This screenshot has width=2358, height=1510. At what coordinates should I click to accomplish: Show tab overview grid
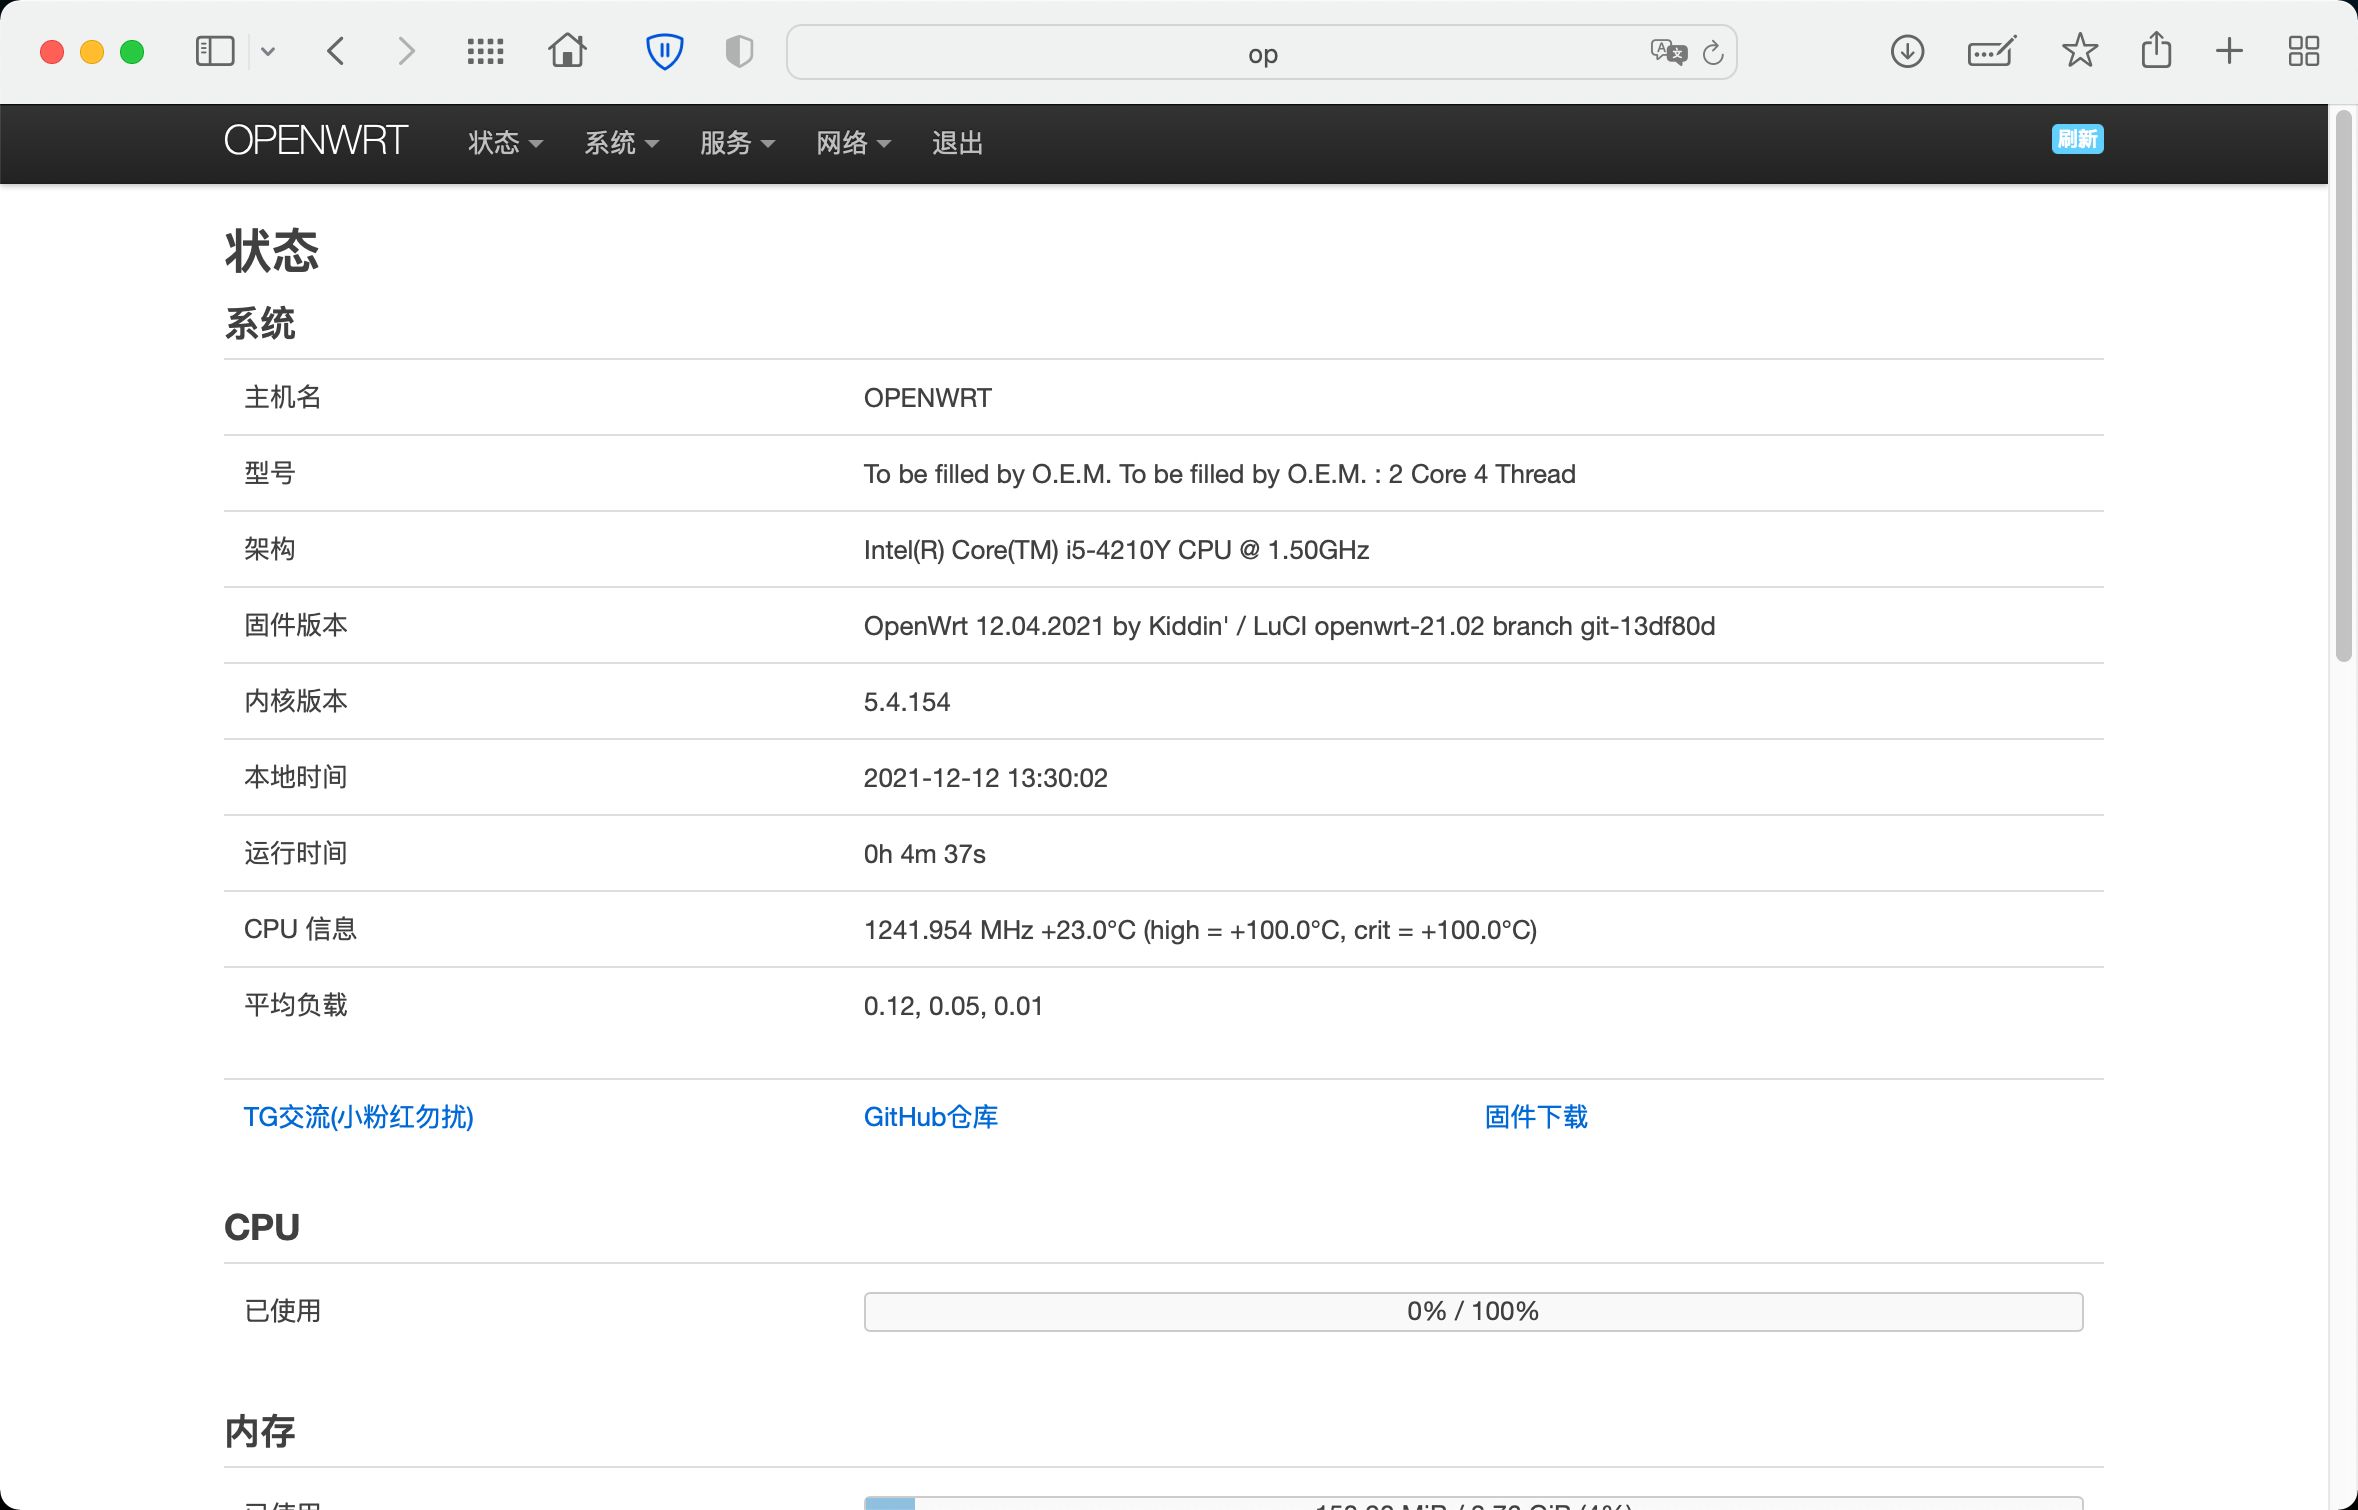pyautogui.click(x=2303, y=51)
